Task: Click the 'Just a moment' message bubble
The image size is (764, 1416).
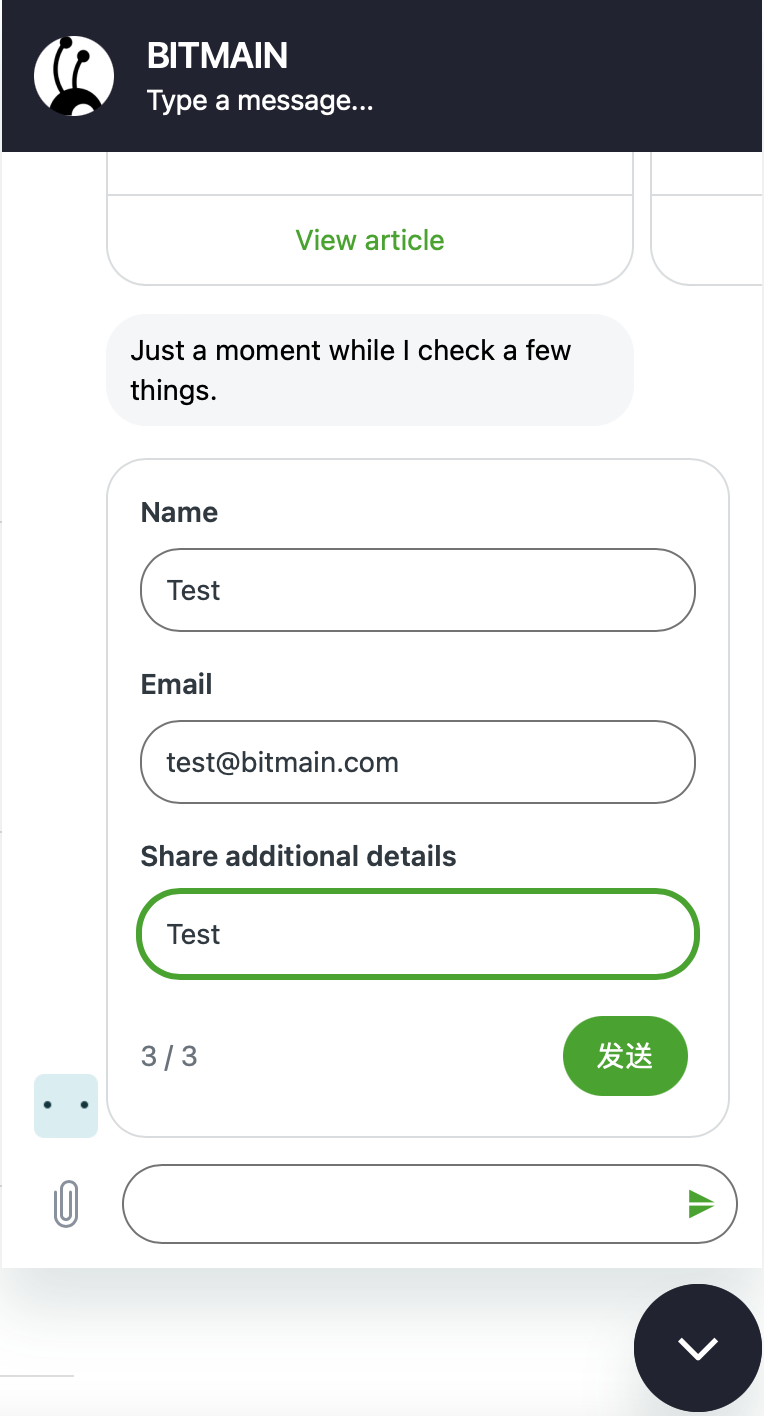Action: coord(370,370)
